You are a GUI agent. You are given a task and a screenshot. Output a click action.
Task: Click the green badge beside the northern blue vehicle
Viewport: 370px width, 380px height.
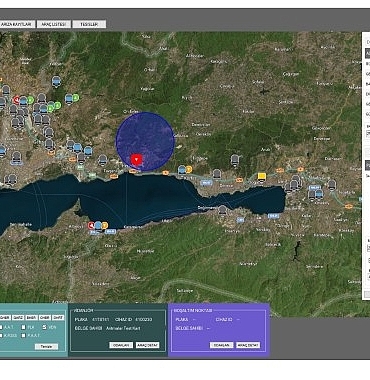pos(76,98)
